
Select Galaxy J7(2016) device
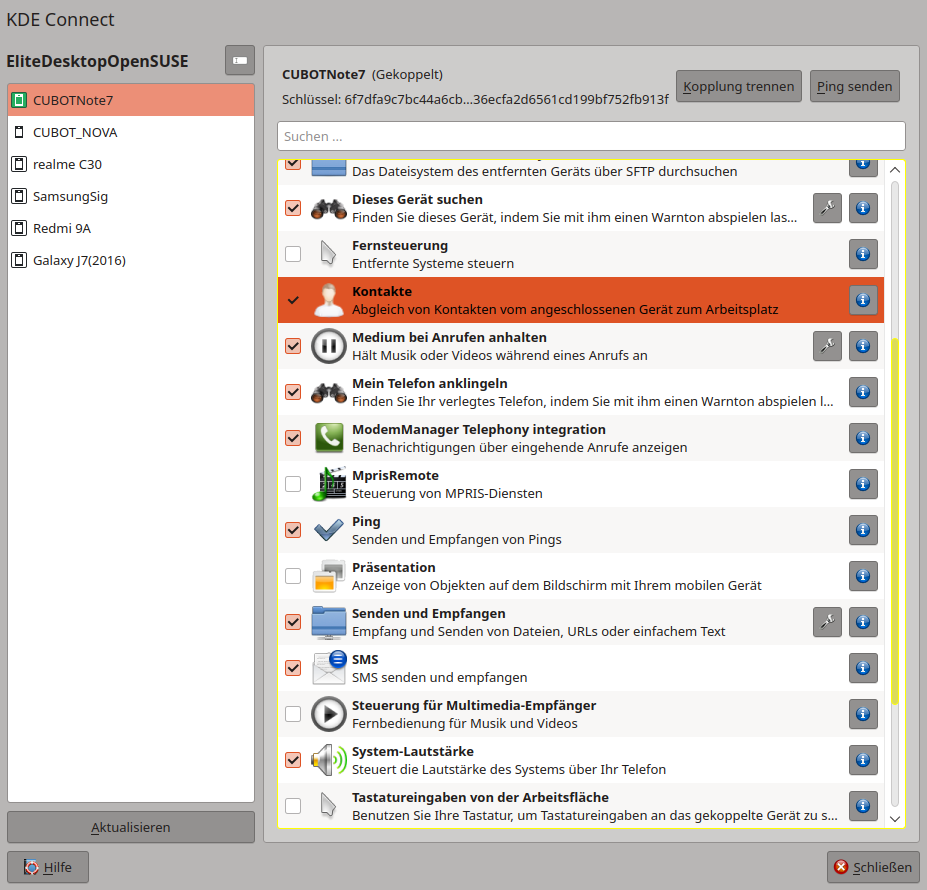(x=131, y=260)
